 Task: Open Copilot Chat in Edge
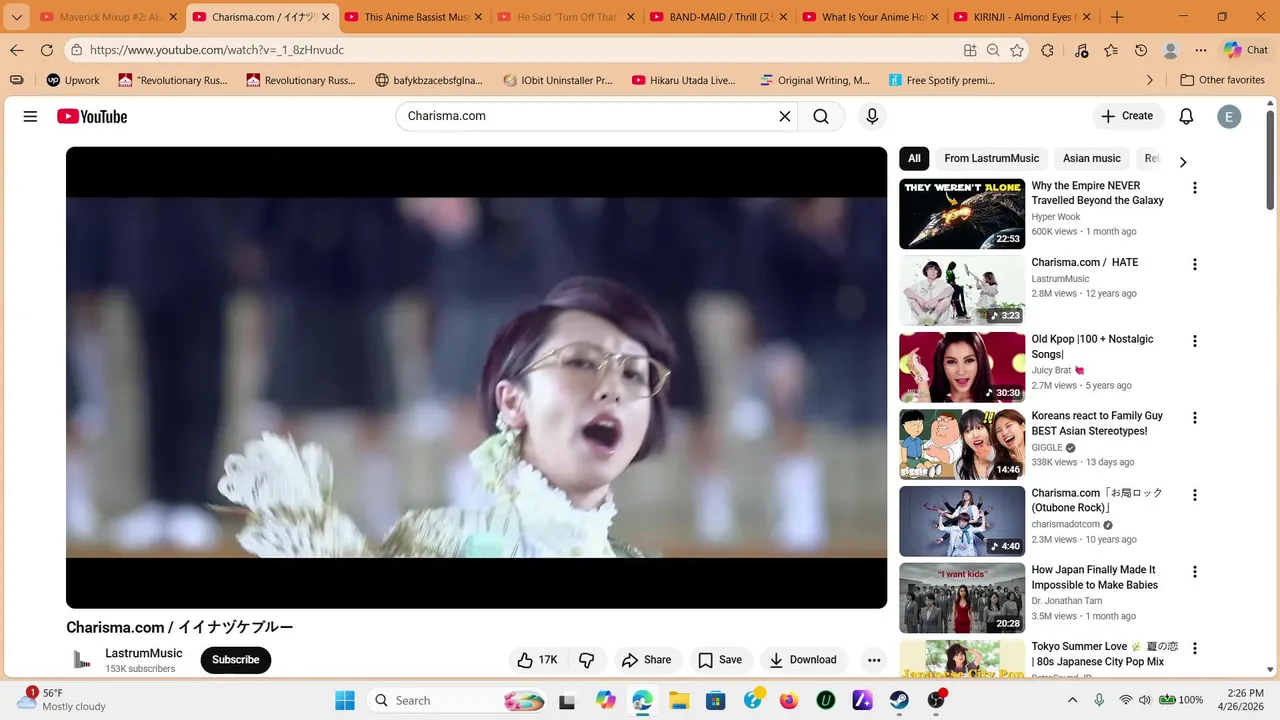point(1246,50)
